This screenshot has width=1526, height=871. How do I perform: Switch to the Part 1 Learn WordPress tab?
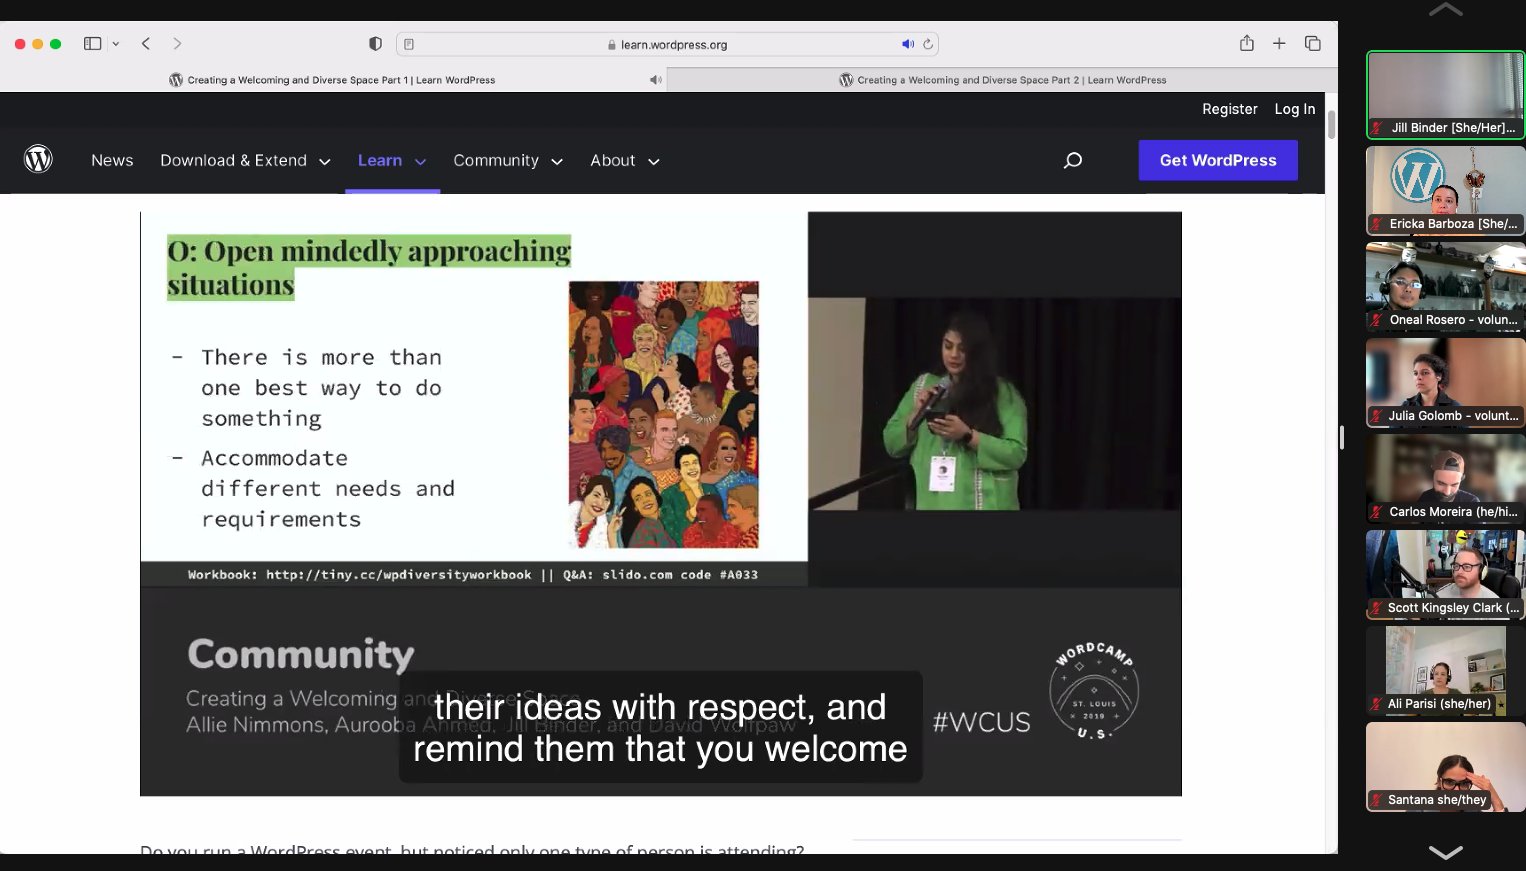tap(333, 80)
